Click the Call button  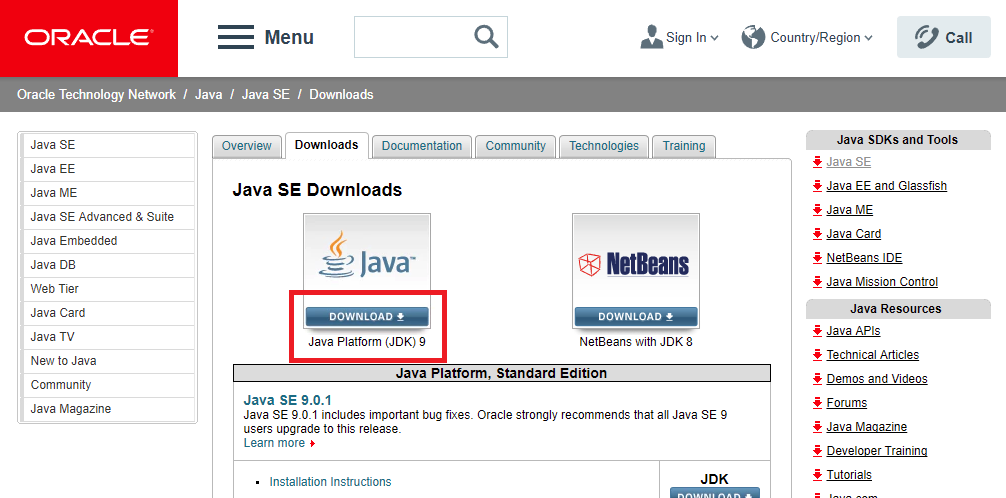pos(944,37)
